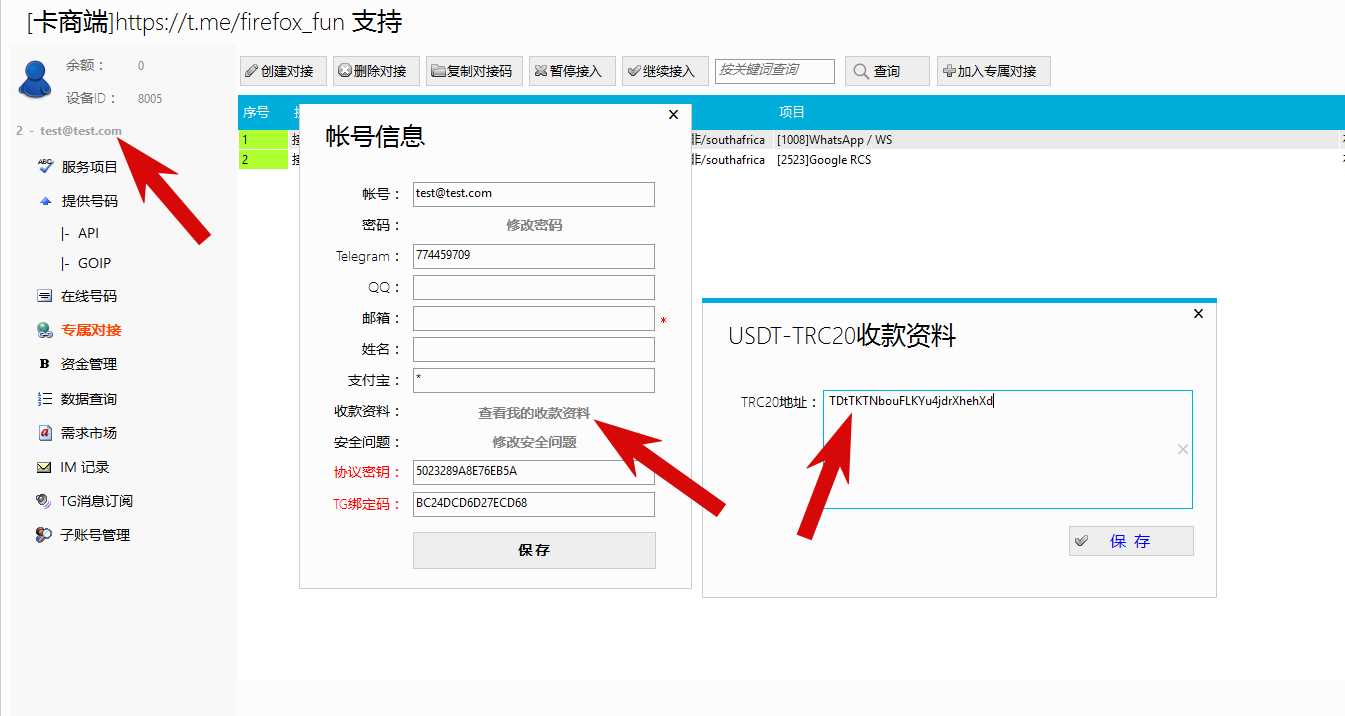Click the checkmark icon on 继续接入

coord(634,71)
